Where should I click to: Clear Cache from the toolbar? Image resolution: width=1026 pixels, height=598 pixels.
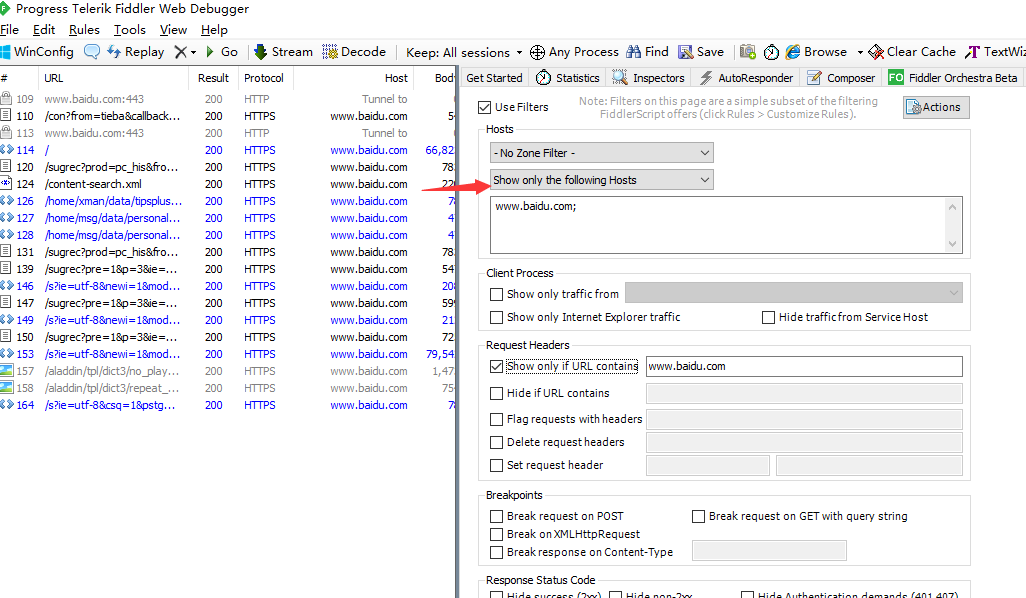coord(912,52)
